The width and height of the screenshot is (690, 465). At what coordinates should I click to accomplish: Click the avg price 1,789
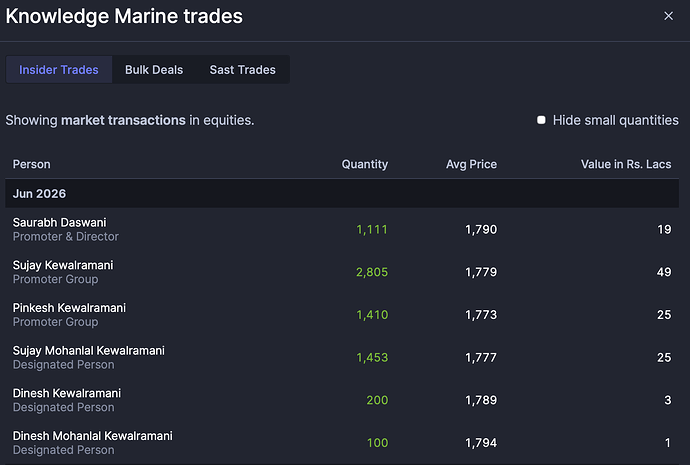tap(481, 400)
